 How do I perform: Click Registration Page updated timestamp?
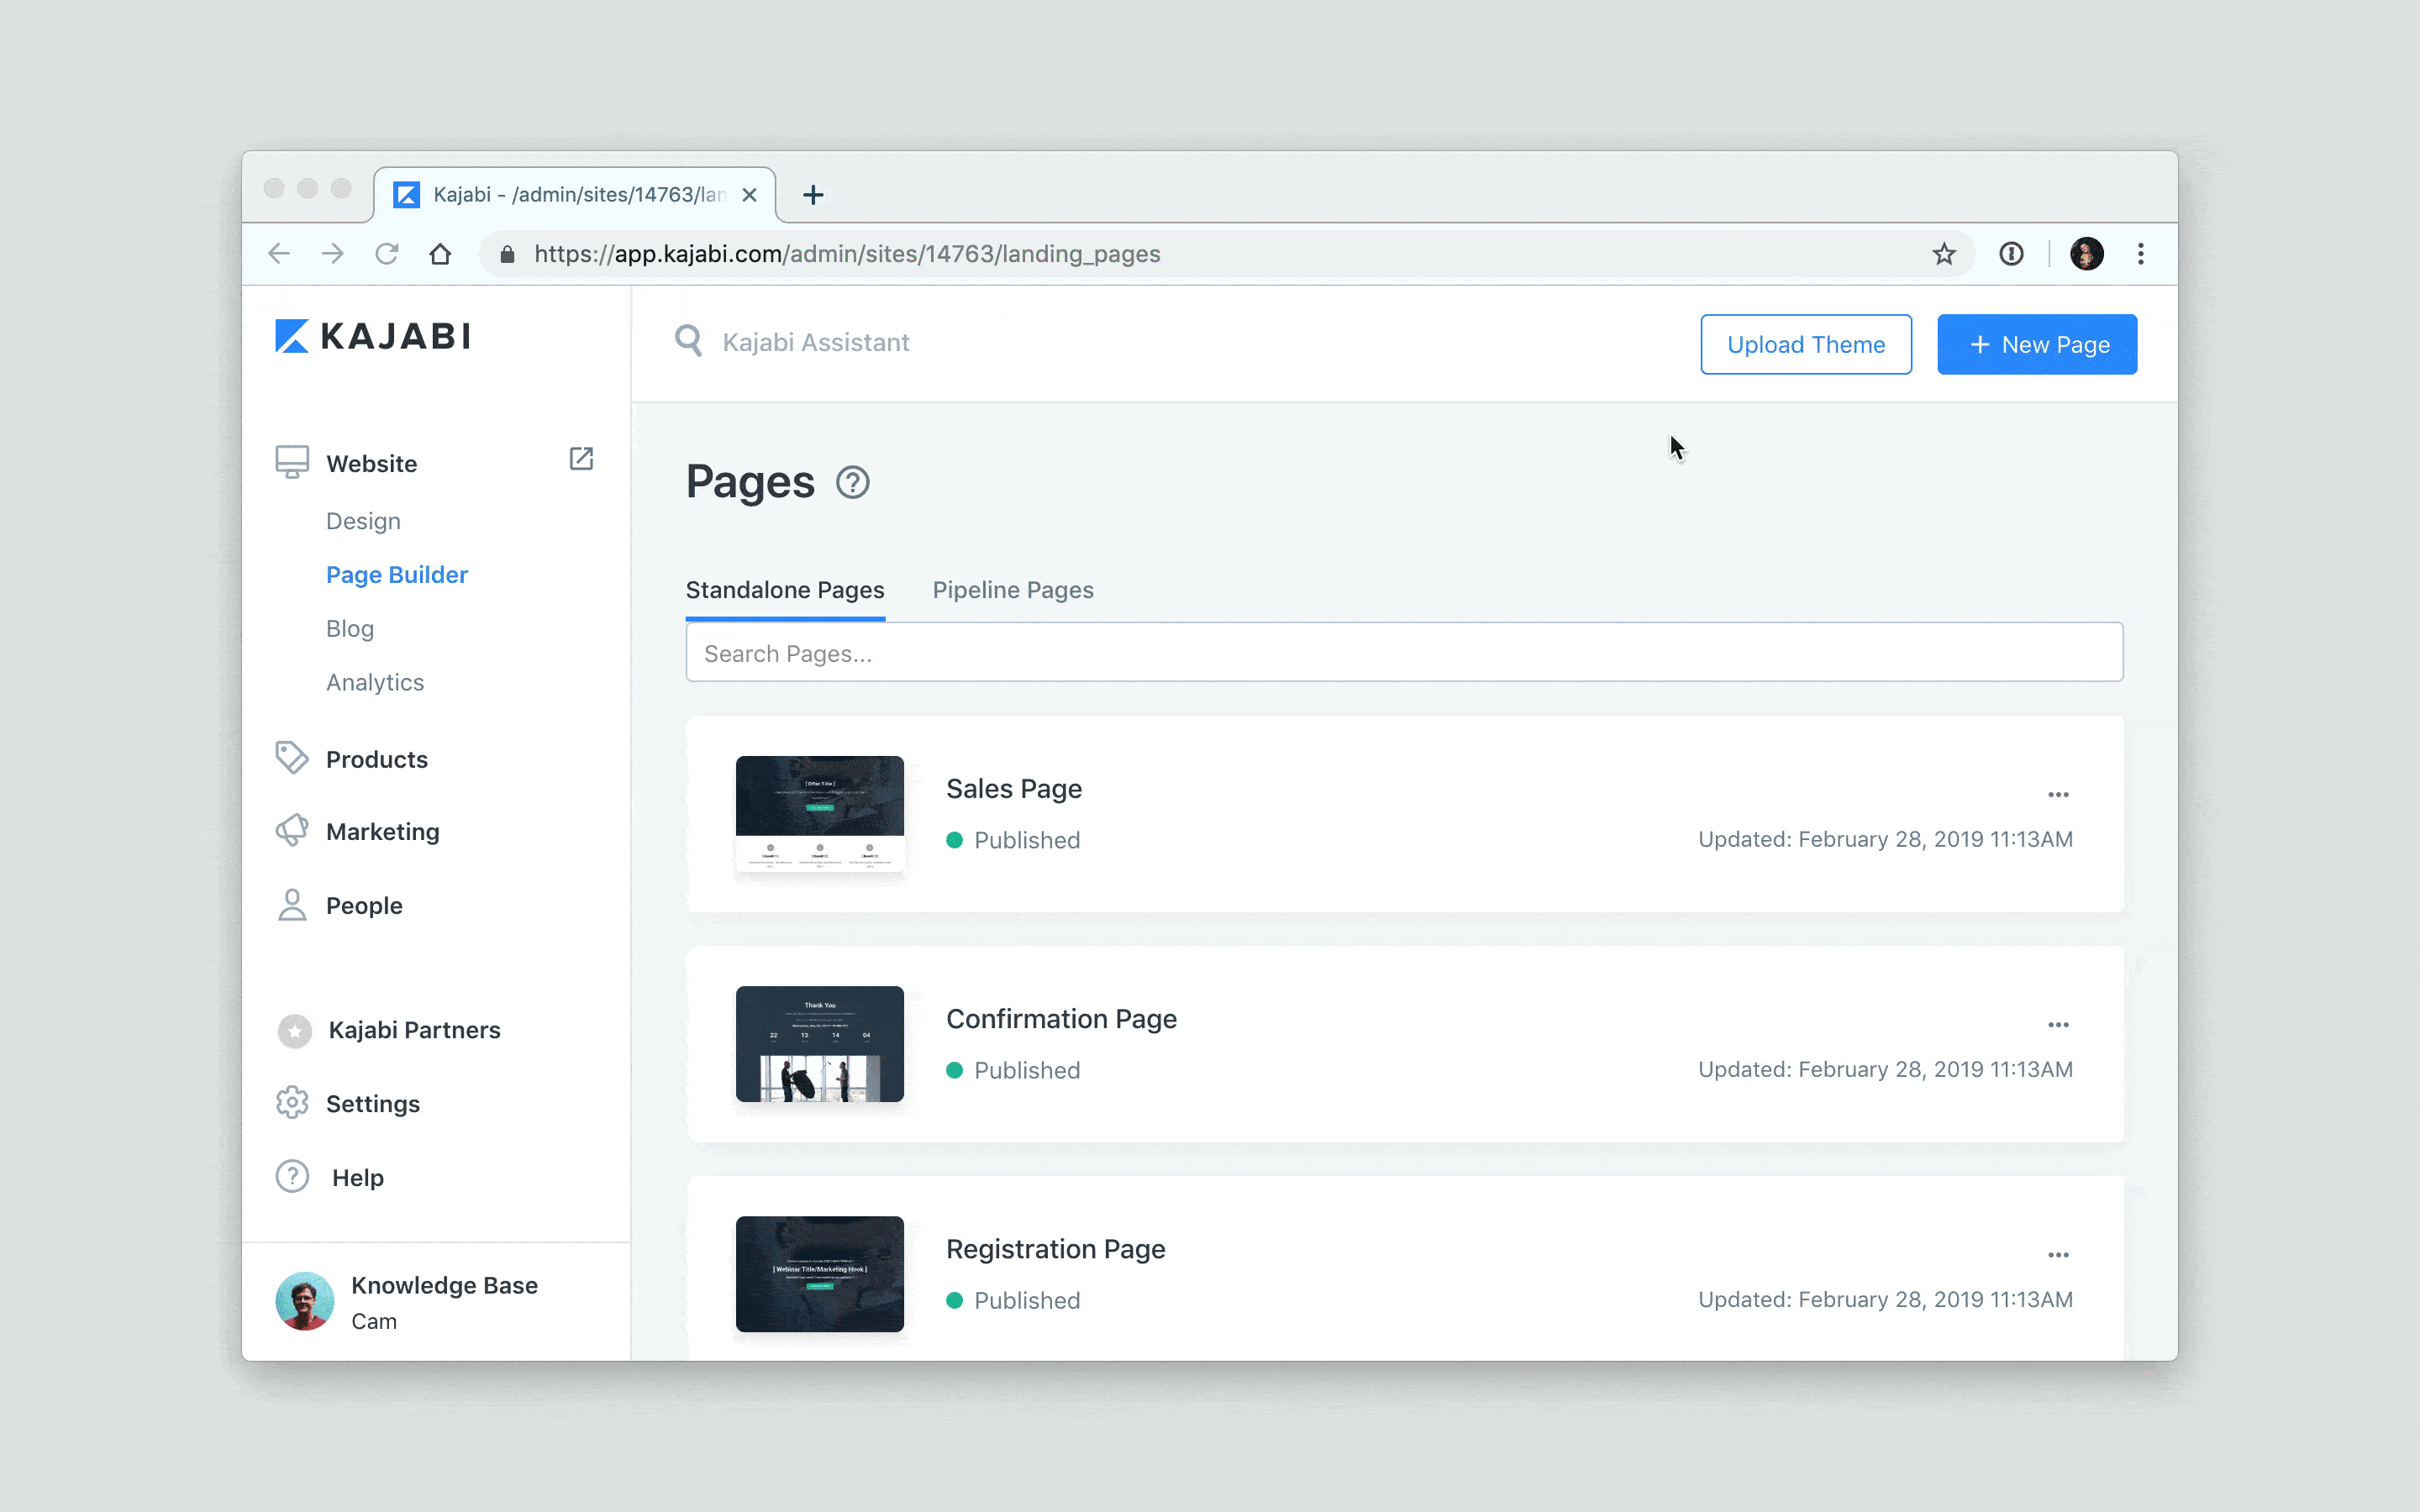(1885, 1299)
